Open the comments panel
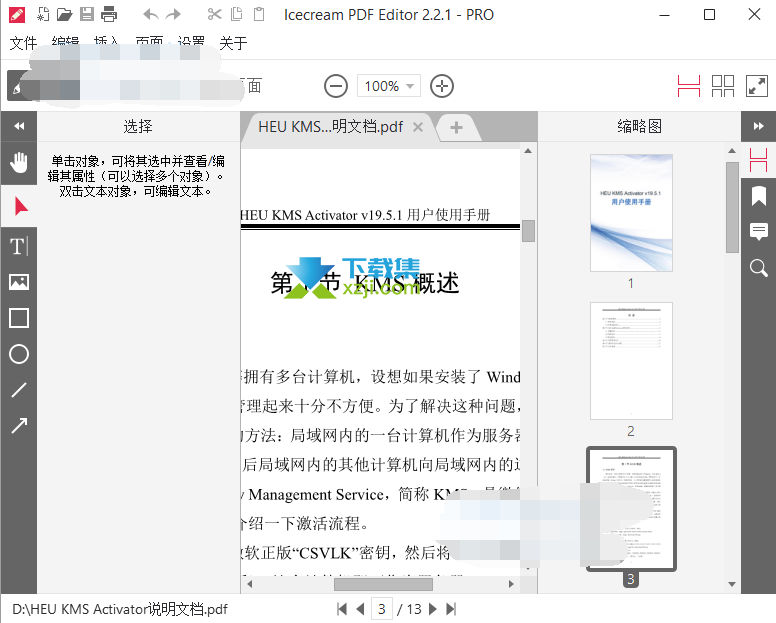Viewport: 776px width, 623px height. click(758, 232)
